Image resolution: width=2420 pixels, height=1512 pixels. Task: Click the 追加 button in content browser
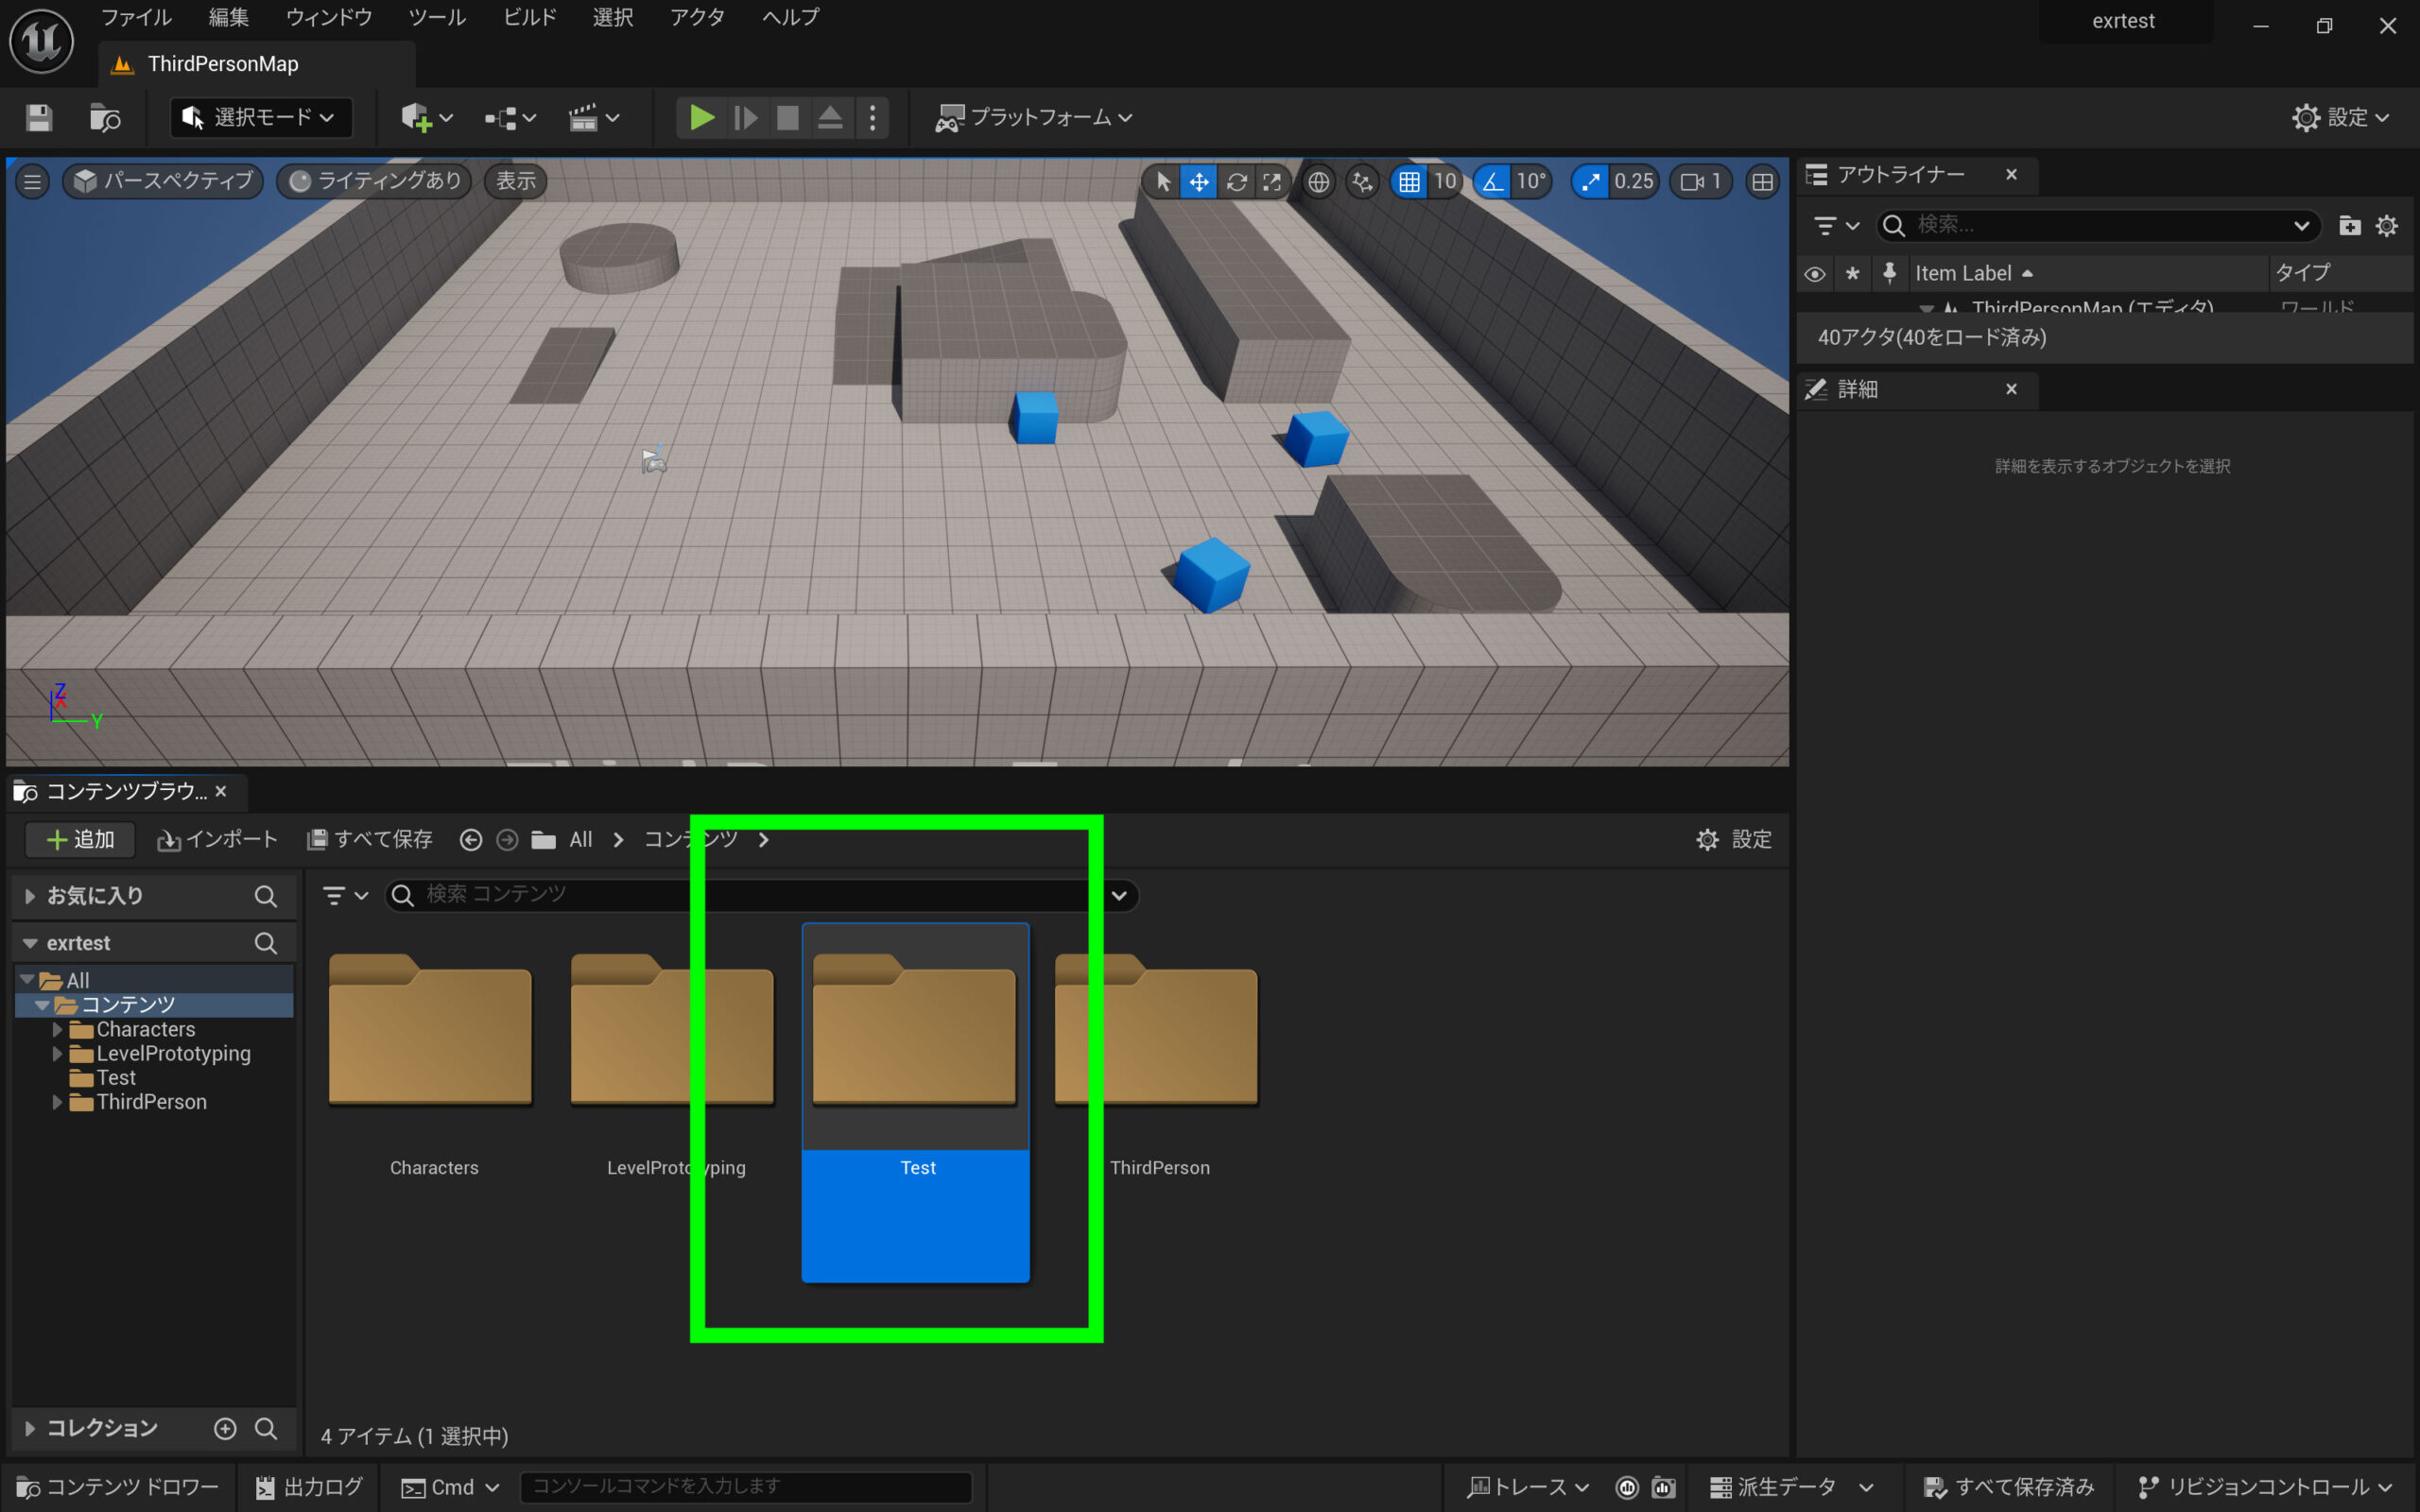[80, 839]
